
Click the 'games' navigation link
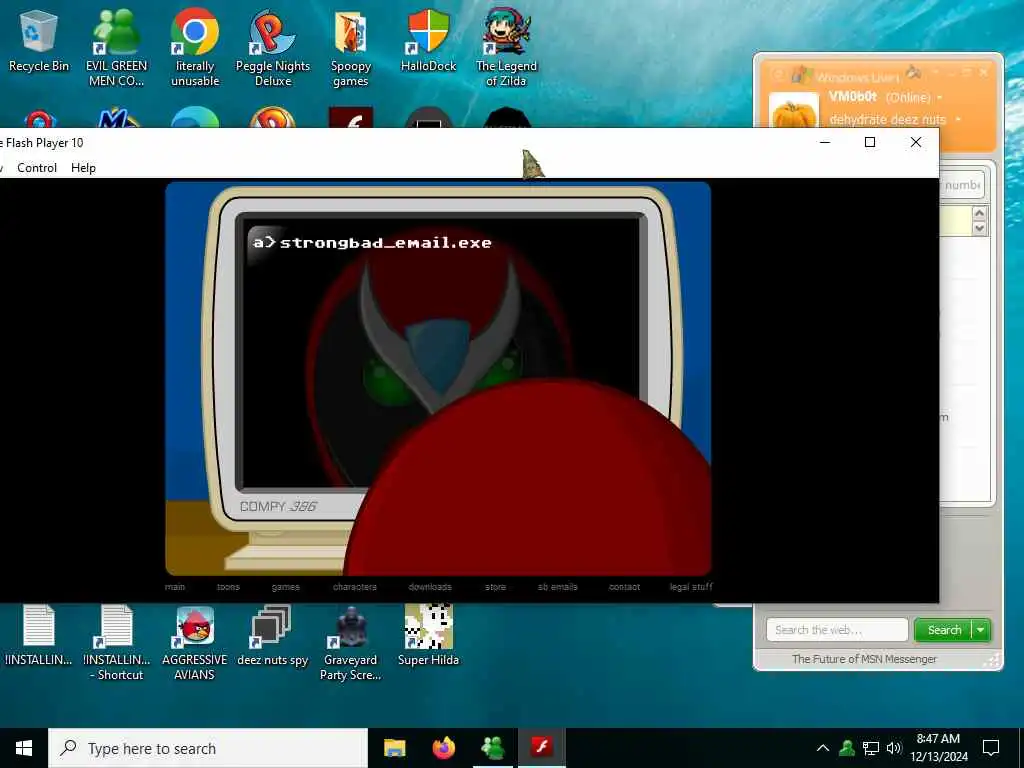tap(285, 586)
